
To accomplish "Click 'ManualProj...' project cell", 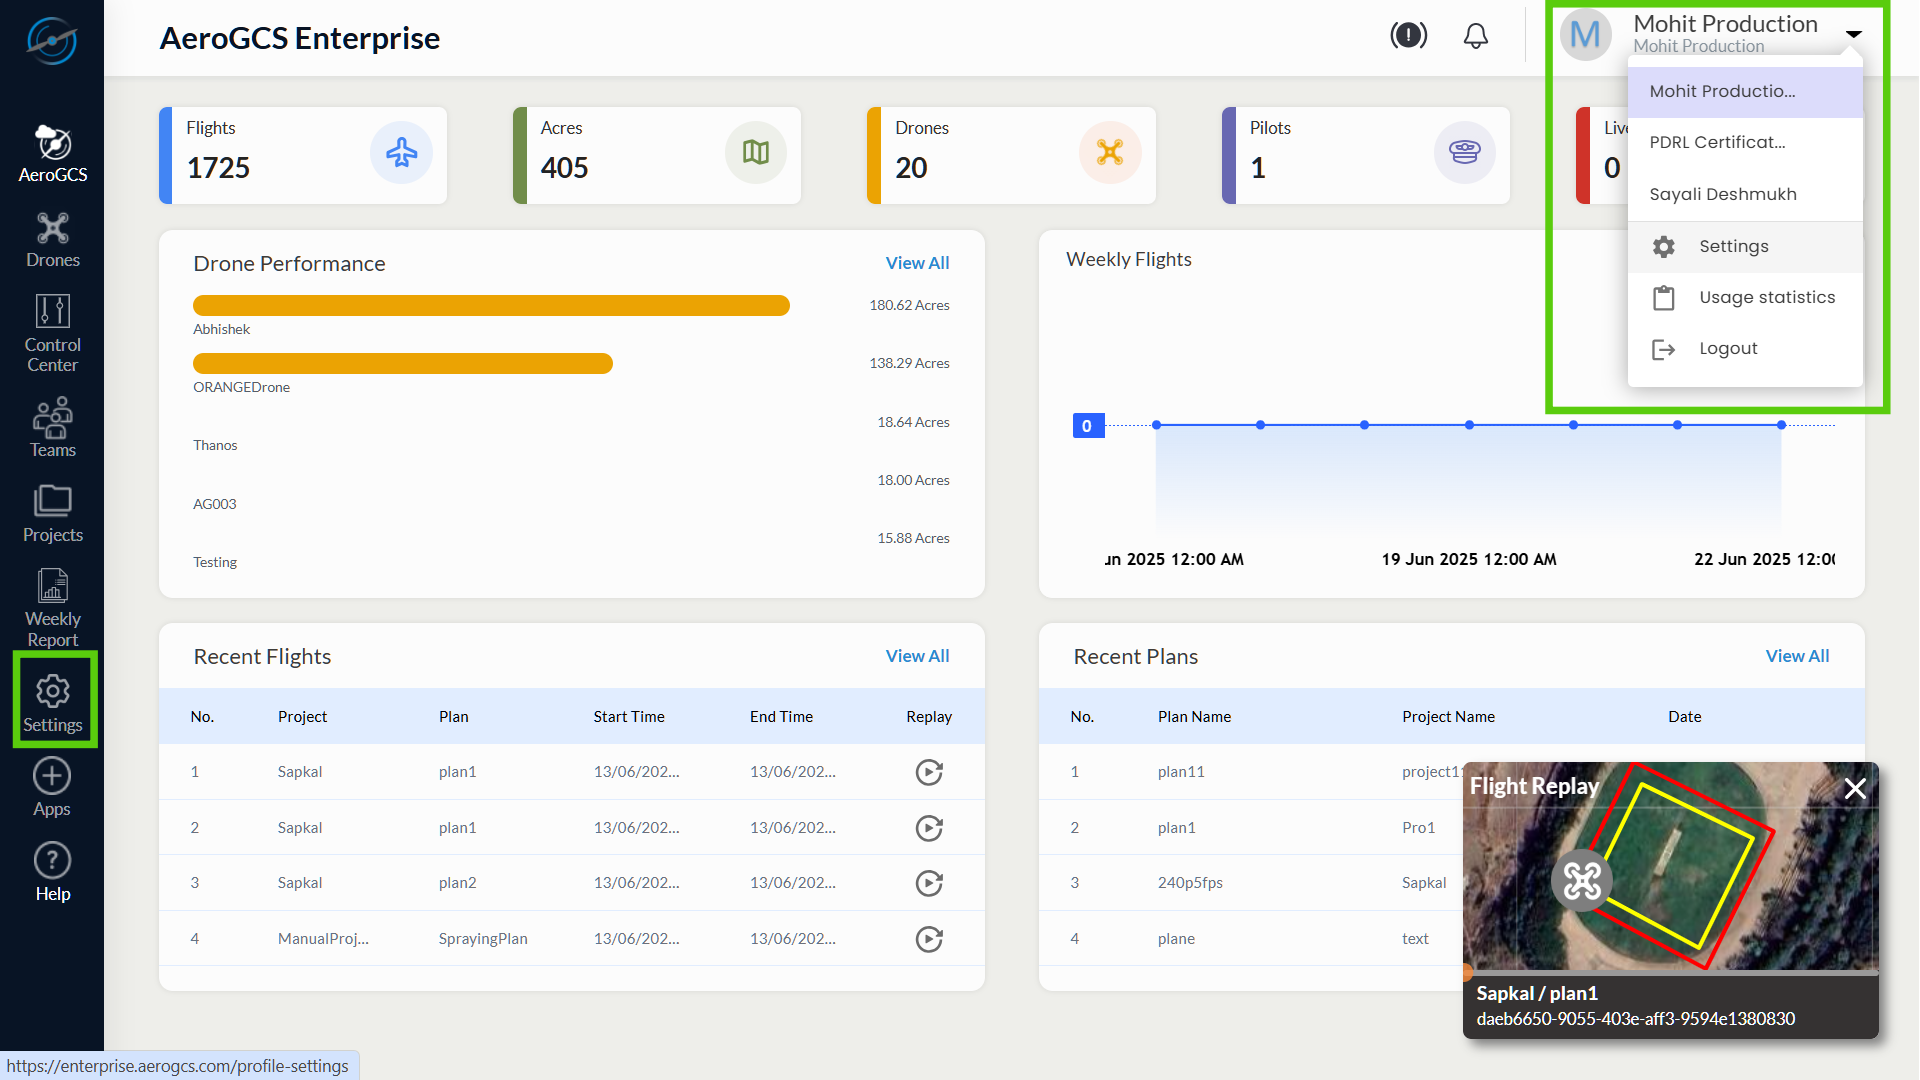I will pyautogui.click(x=323, y=939).
